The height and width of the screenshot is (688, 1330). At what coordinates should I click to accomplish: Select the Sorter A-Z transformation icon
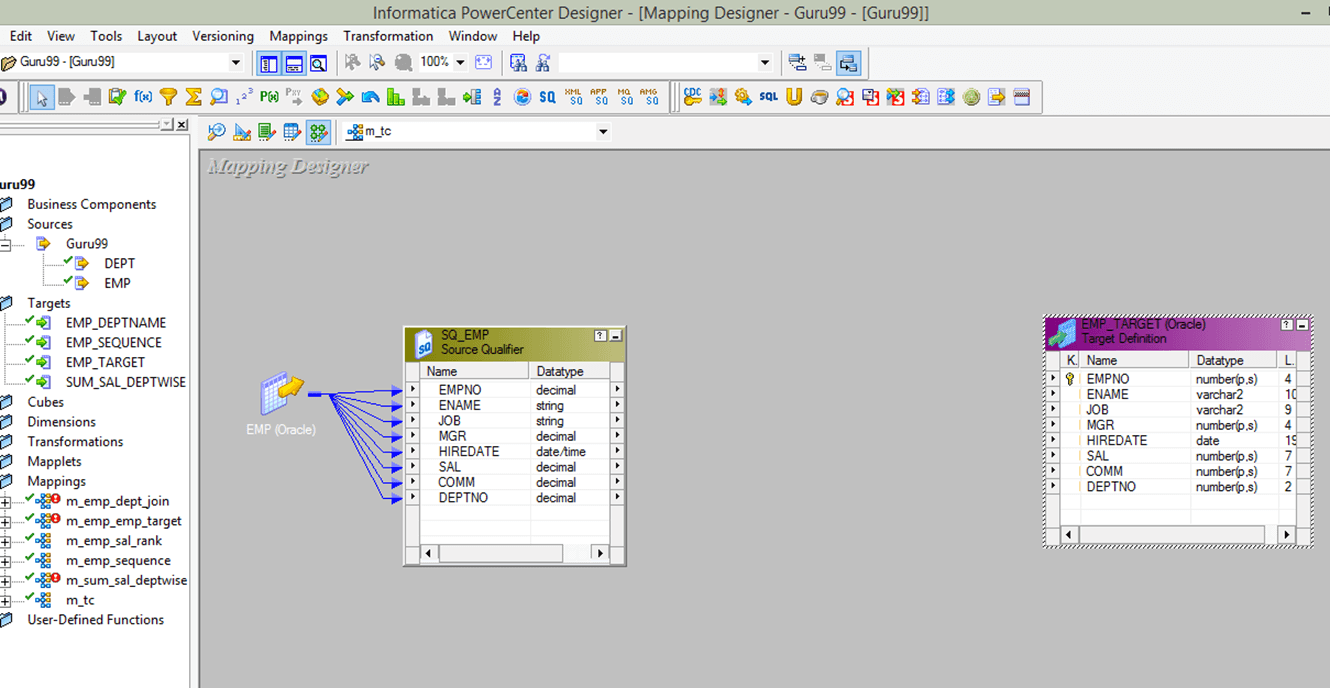[497, 97]
